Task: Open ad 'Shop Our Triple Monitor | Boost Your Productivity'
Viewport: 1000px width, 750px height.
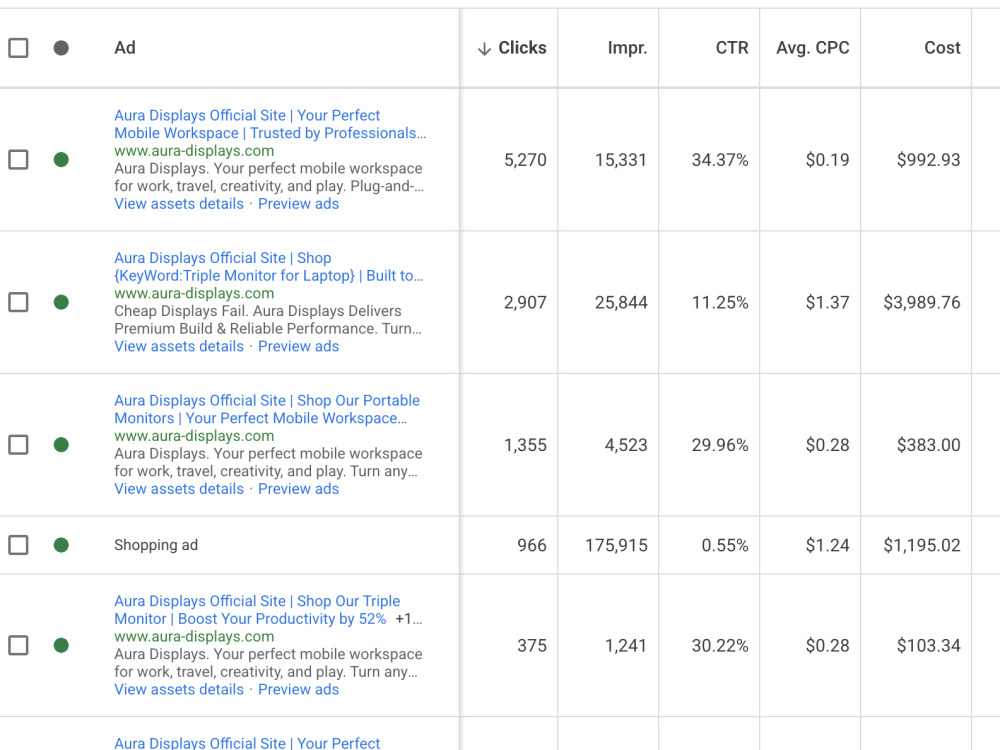Action: [x=257, y=610]
